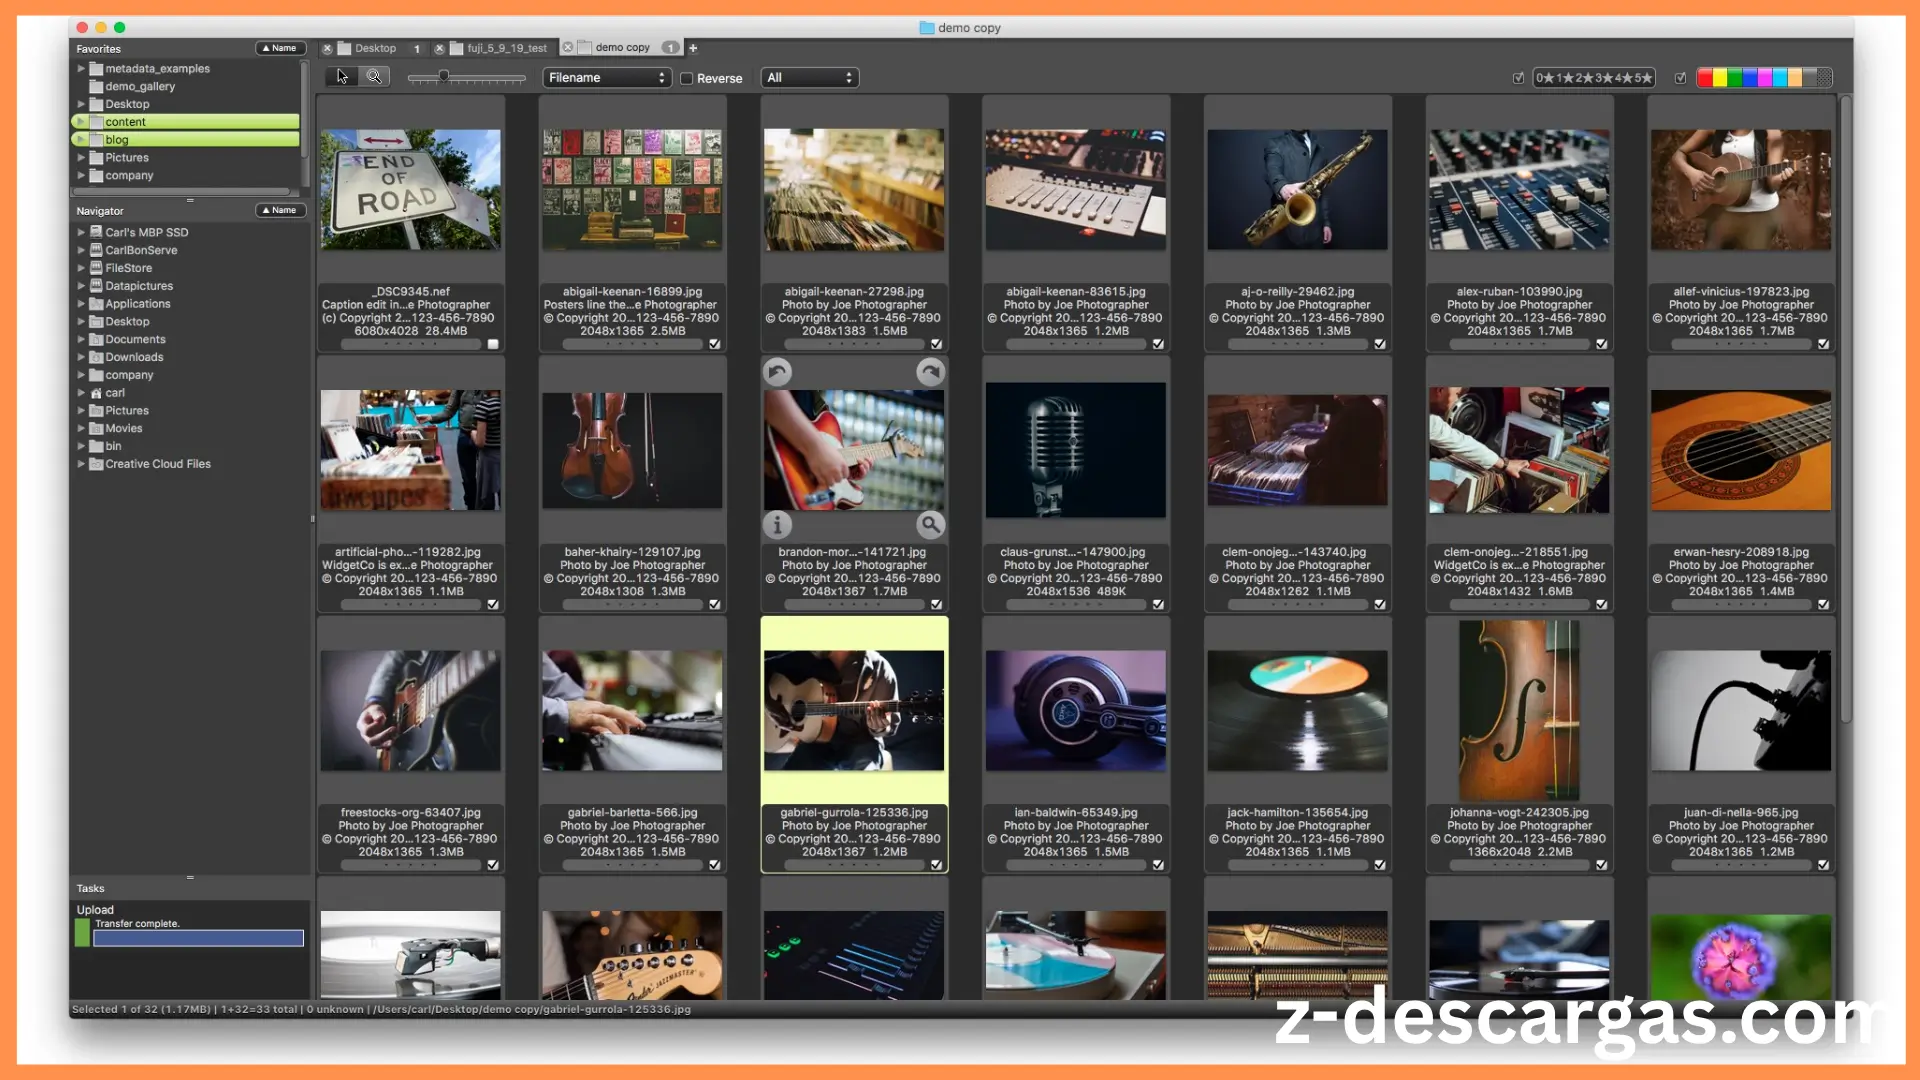Filter by 5 star rating
This screenshot has height=1080, width=1920.
tap(1642, 77)
